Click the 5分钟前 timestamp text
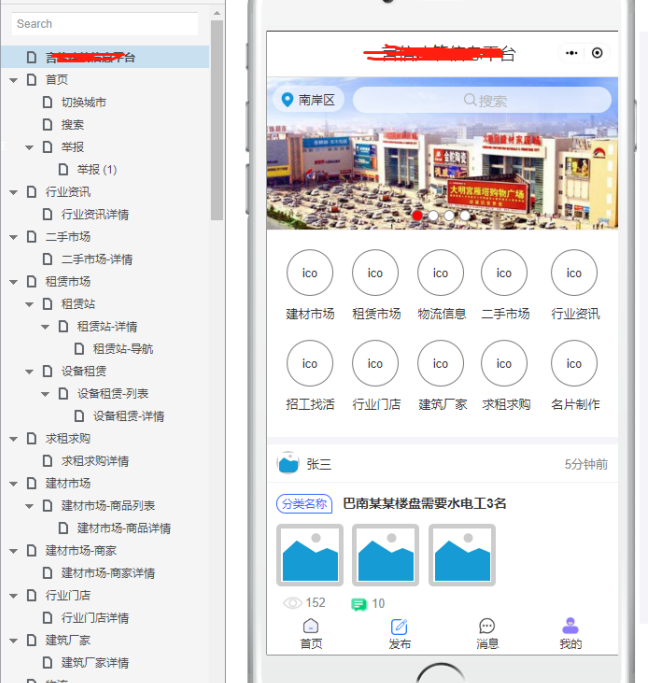This screenshot has width=648, height=683. coord(586,464)
